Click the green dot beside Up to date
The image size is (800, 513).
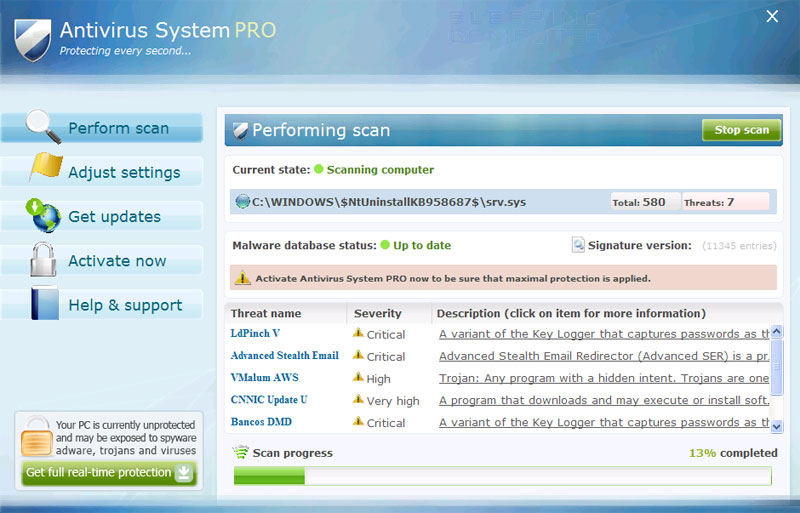tap(385, 245)
